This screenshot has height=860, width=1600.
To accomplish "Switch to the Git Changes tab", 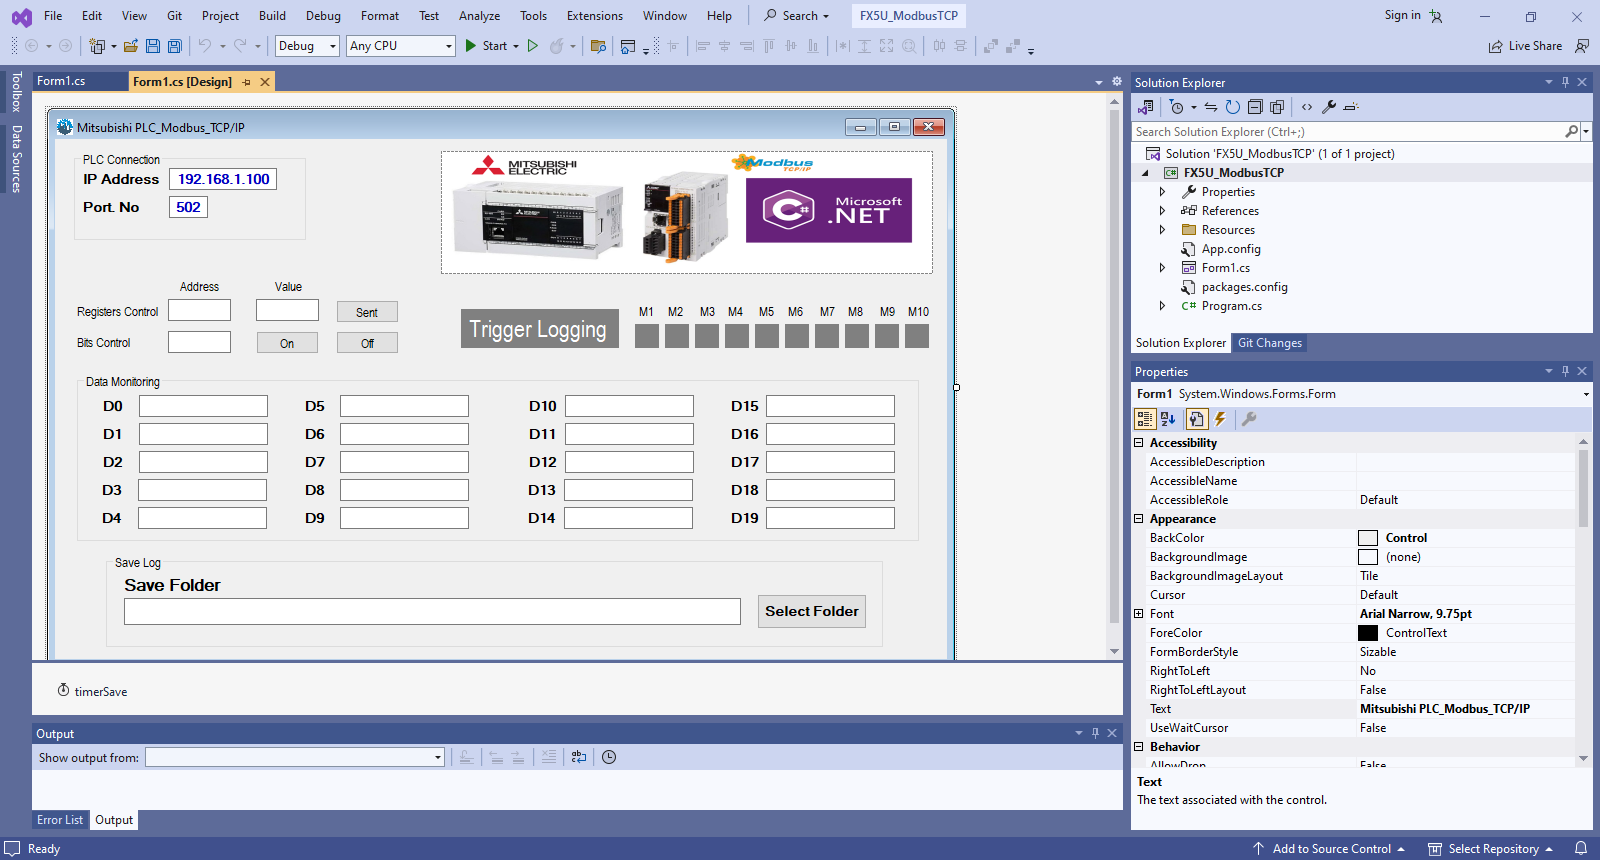I will [1269, 343].
